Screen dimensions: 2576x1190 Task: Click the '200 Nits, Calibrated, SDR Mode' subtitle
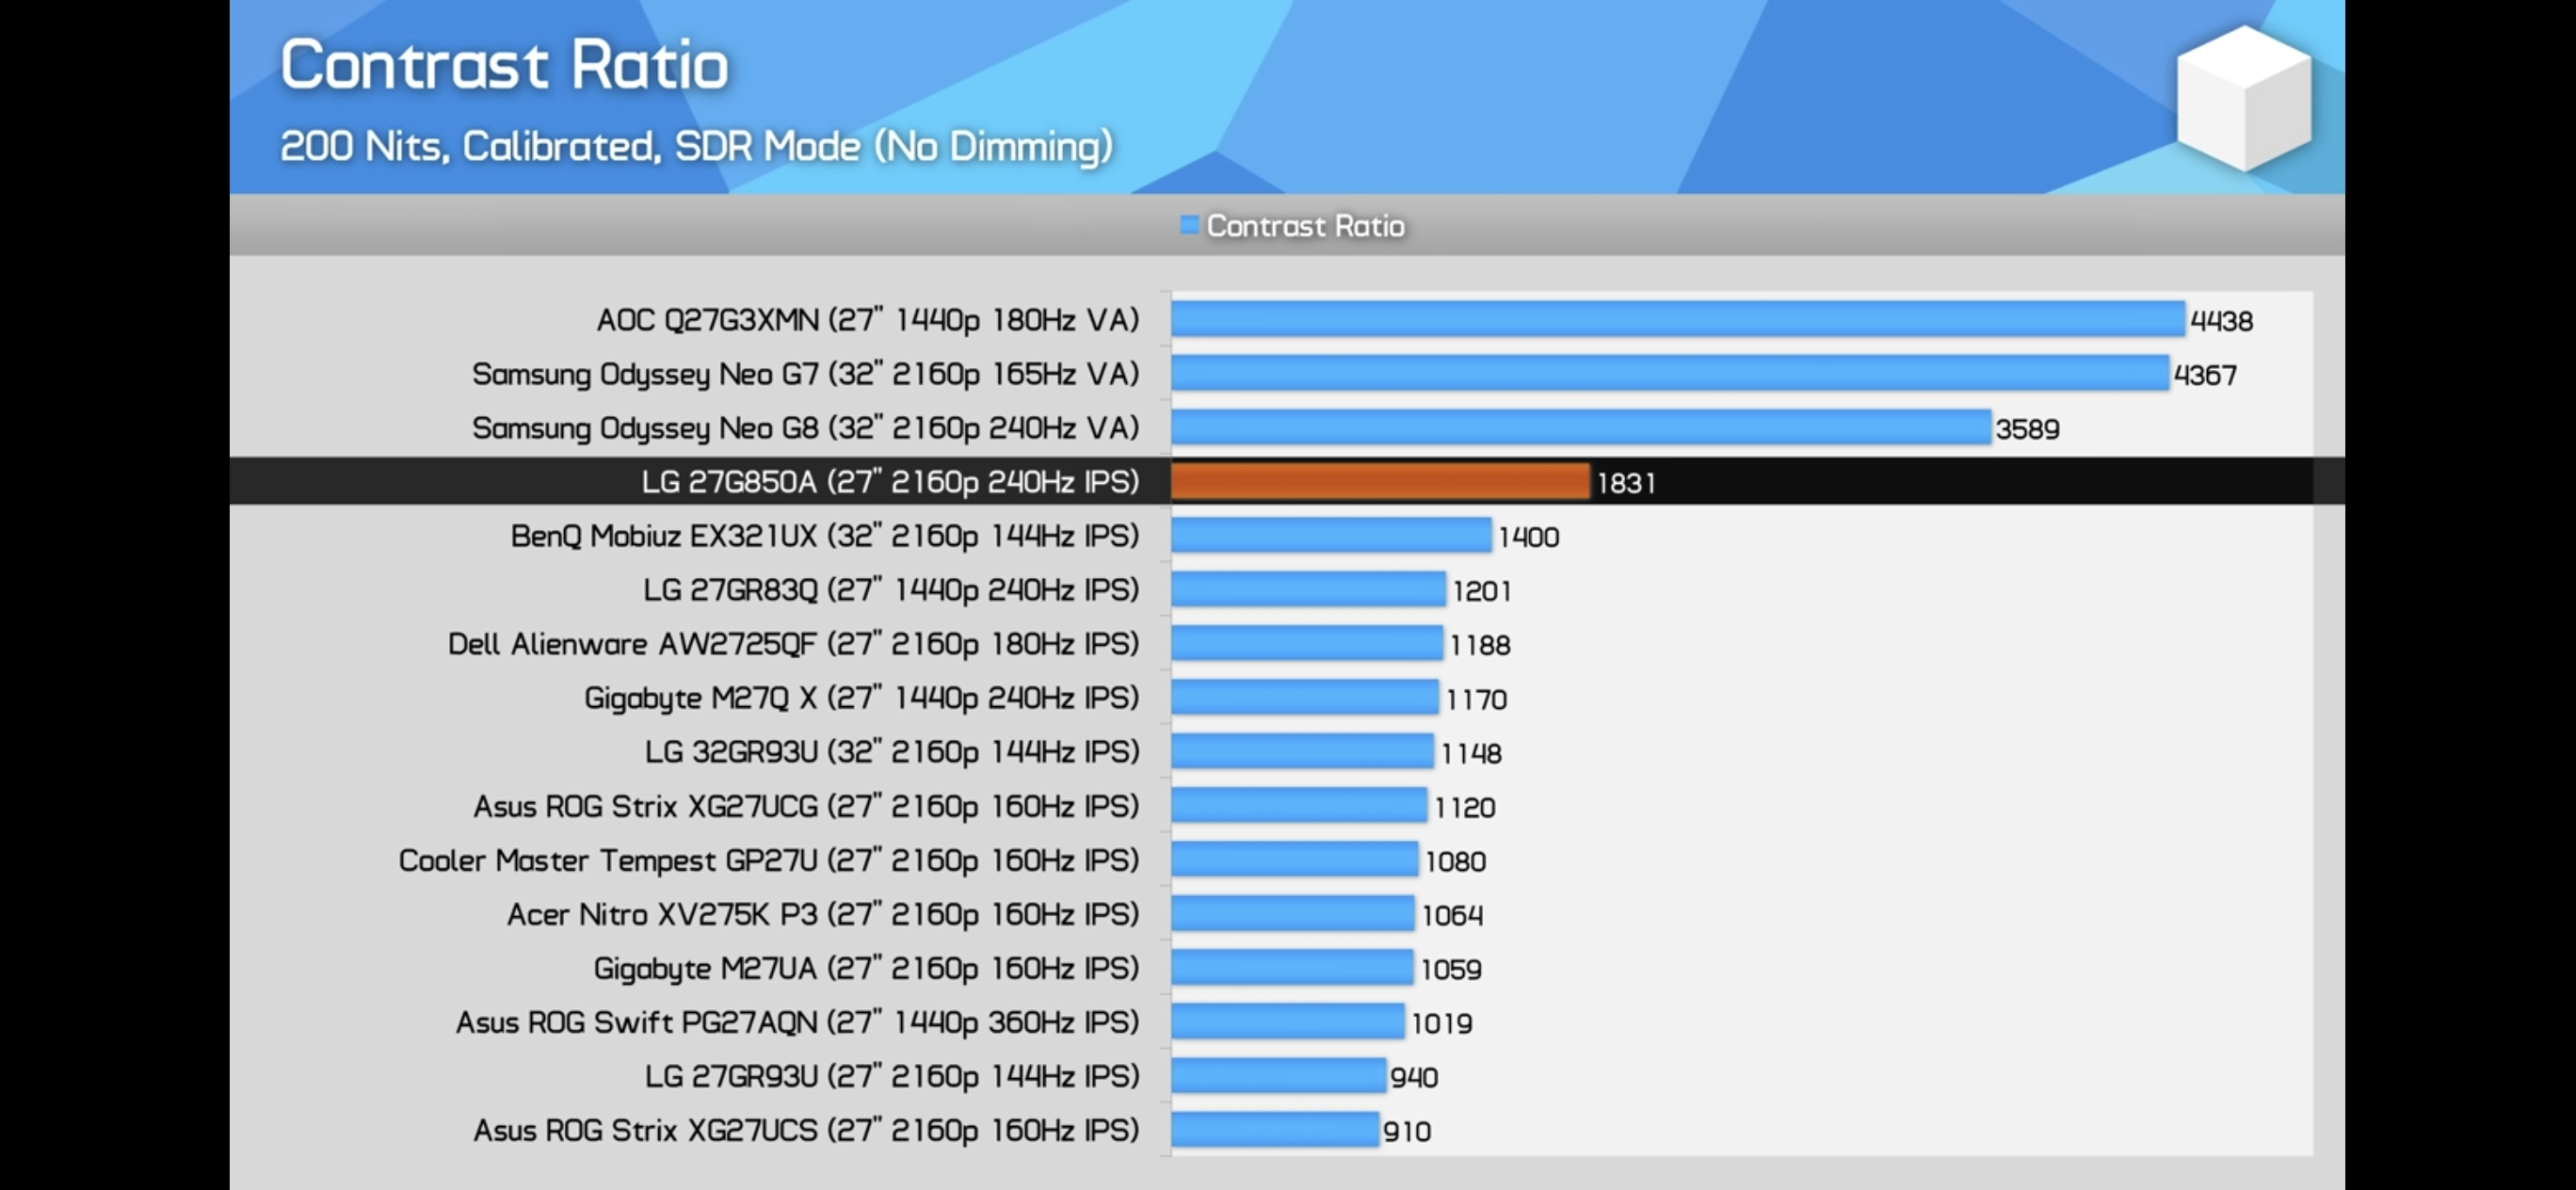[x=696, y=146]
